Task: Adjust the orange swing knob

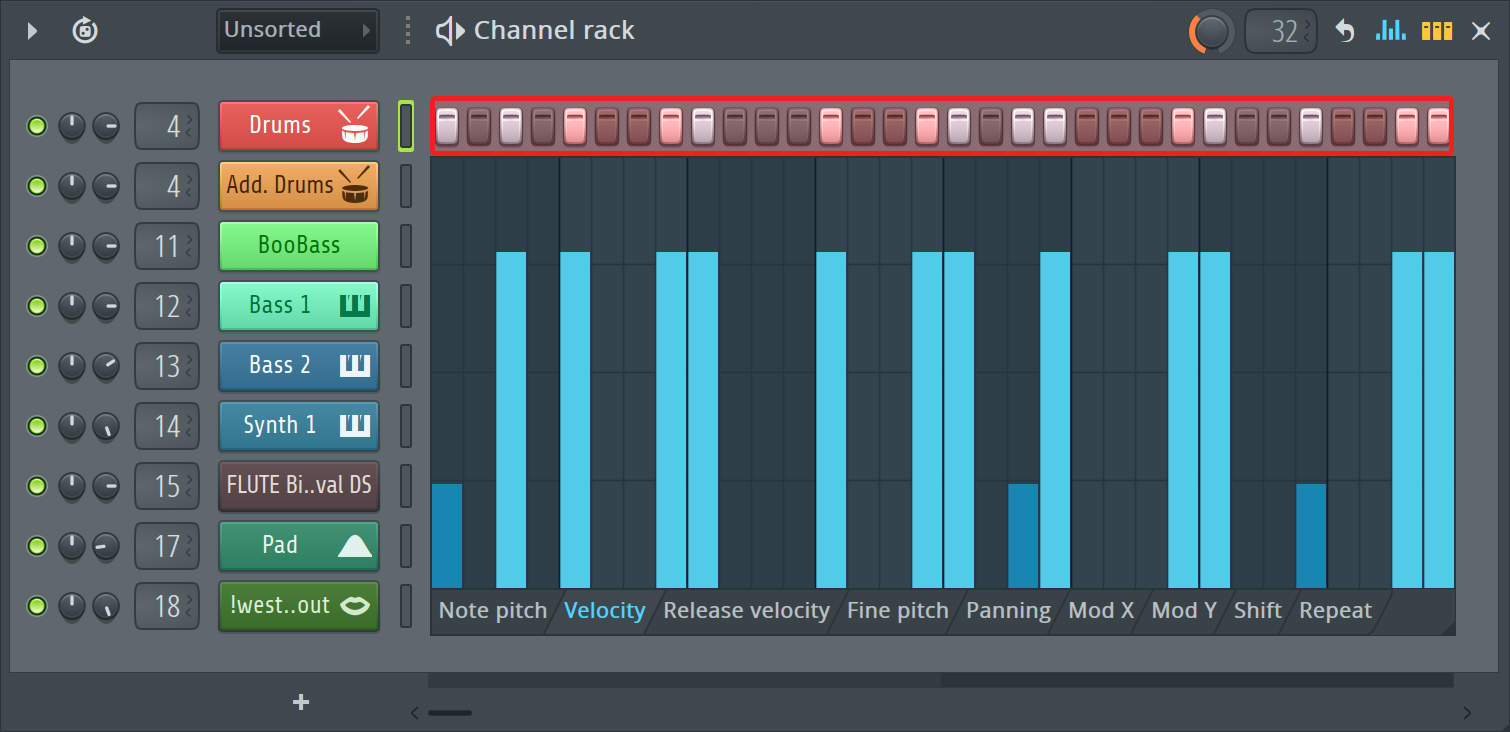Action: 1211,32
